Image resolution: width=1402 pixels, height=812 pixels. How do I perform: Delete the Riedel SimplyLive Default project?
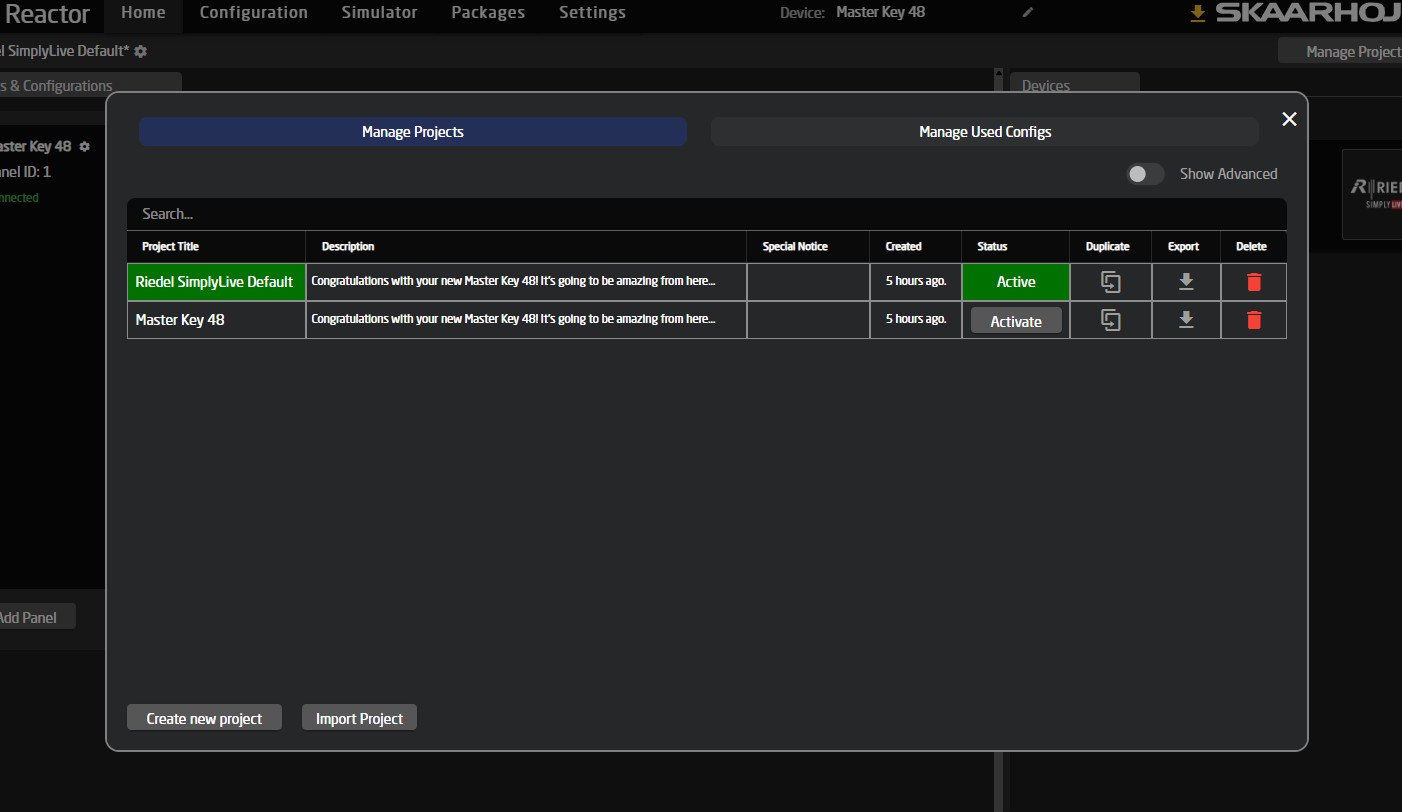(x=1254, y=282)
